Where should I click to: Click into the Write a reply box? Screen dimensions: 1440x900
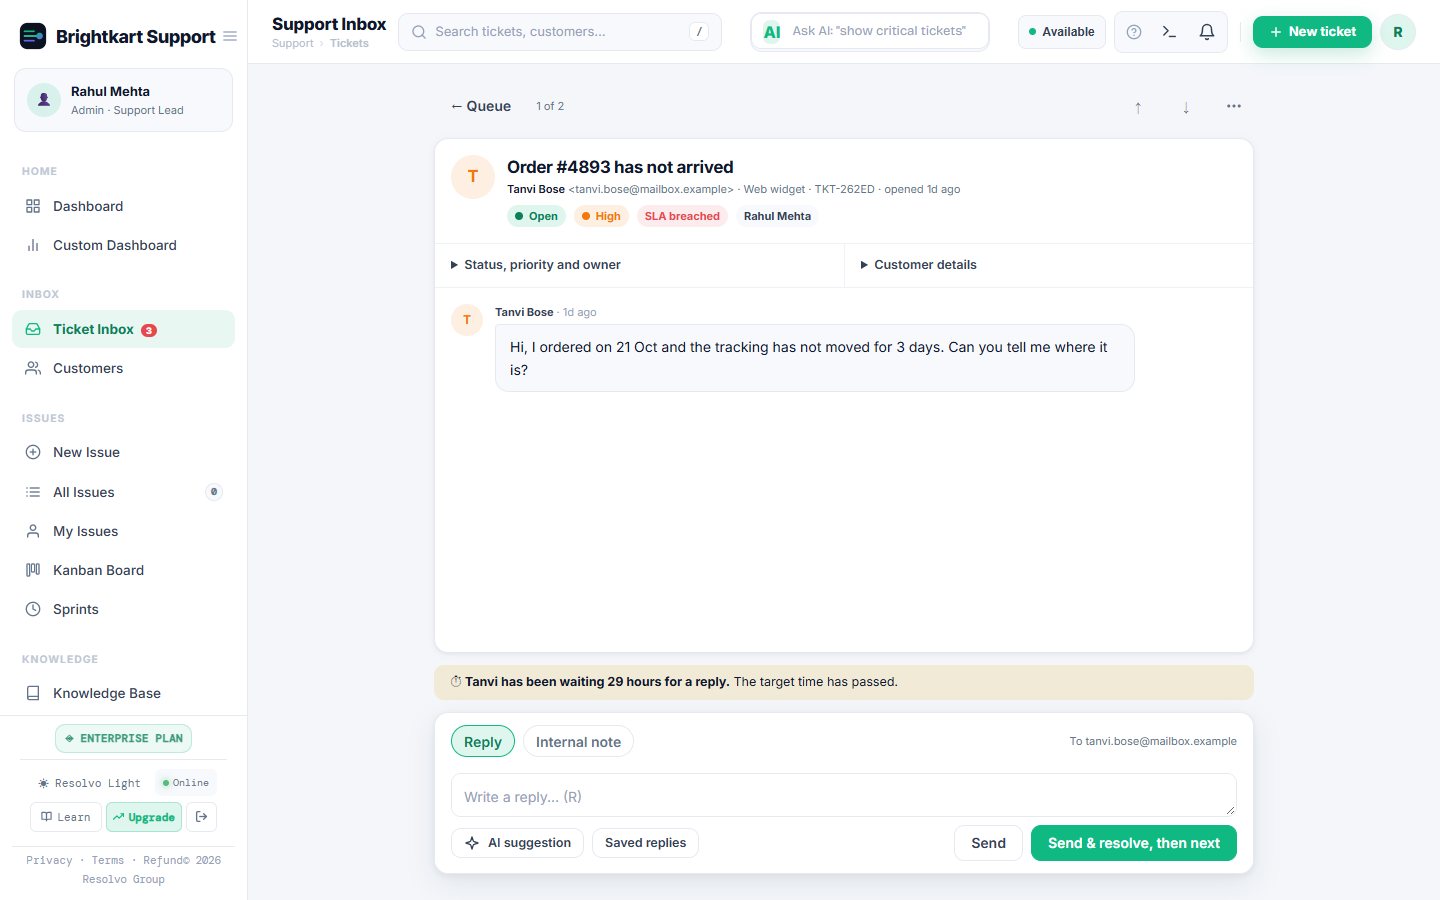844,796
